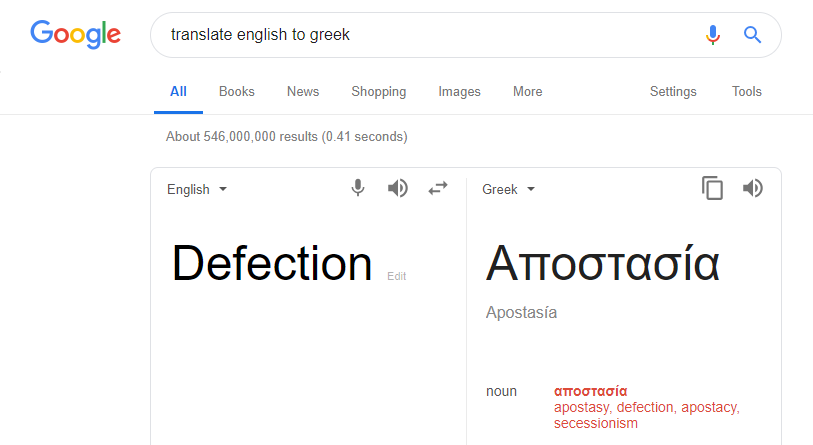Listen to the Greek translation audio
Image resolution: width=813 pixels, height=445 pixels.
click(x=753, y=188)
